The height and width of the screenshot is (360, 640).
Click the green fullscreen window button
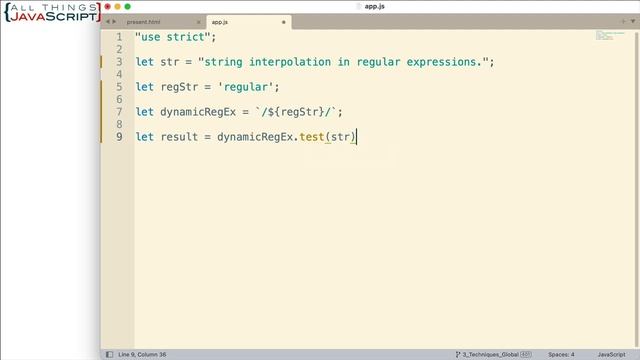127,7
